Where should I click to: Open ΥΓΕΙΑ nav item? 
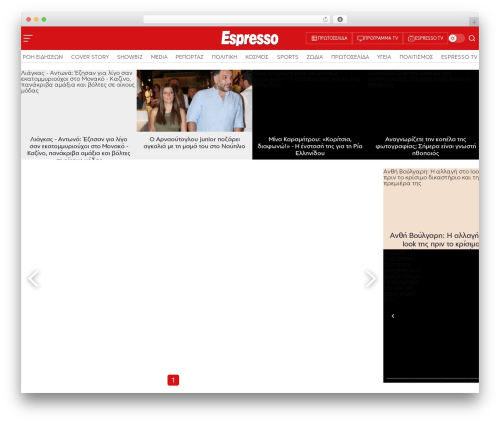[384, 57]
